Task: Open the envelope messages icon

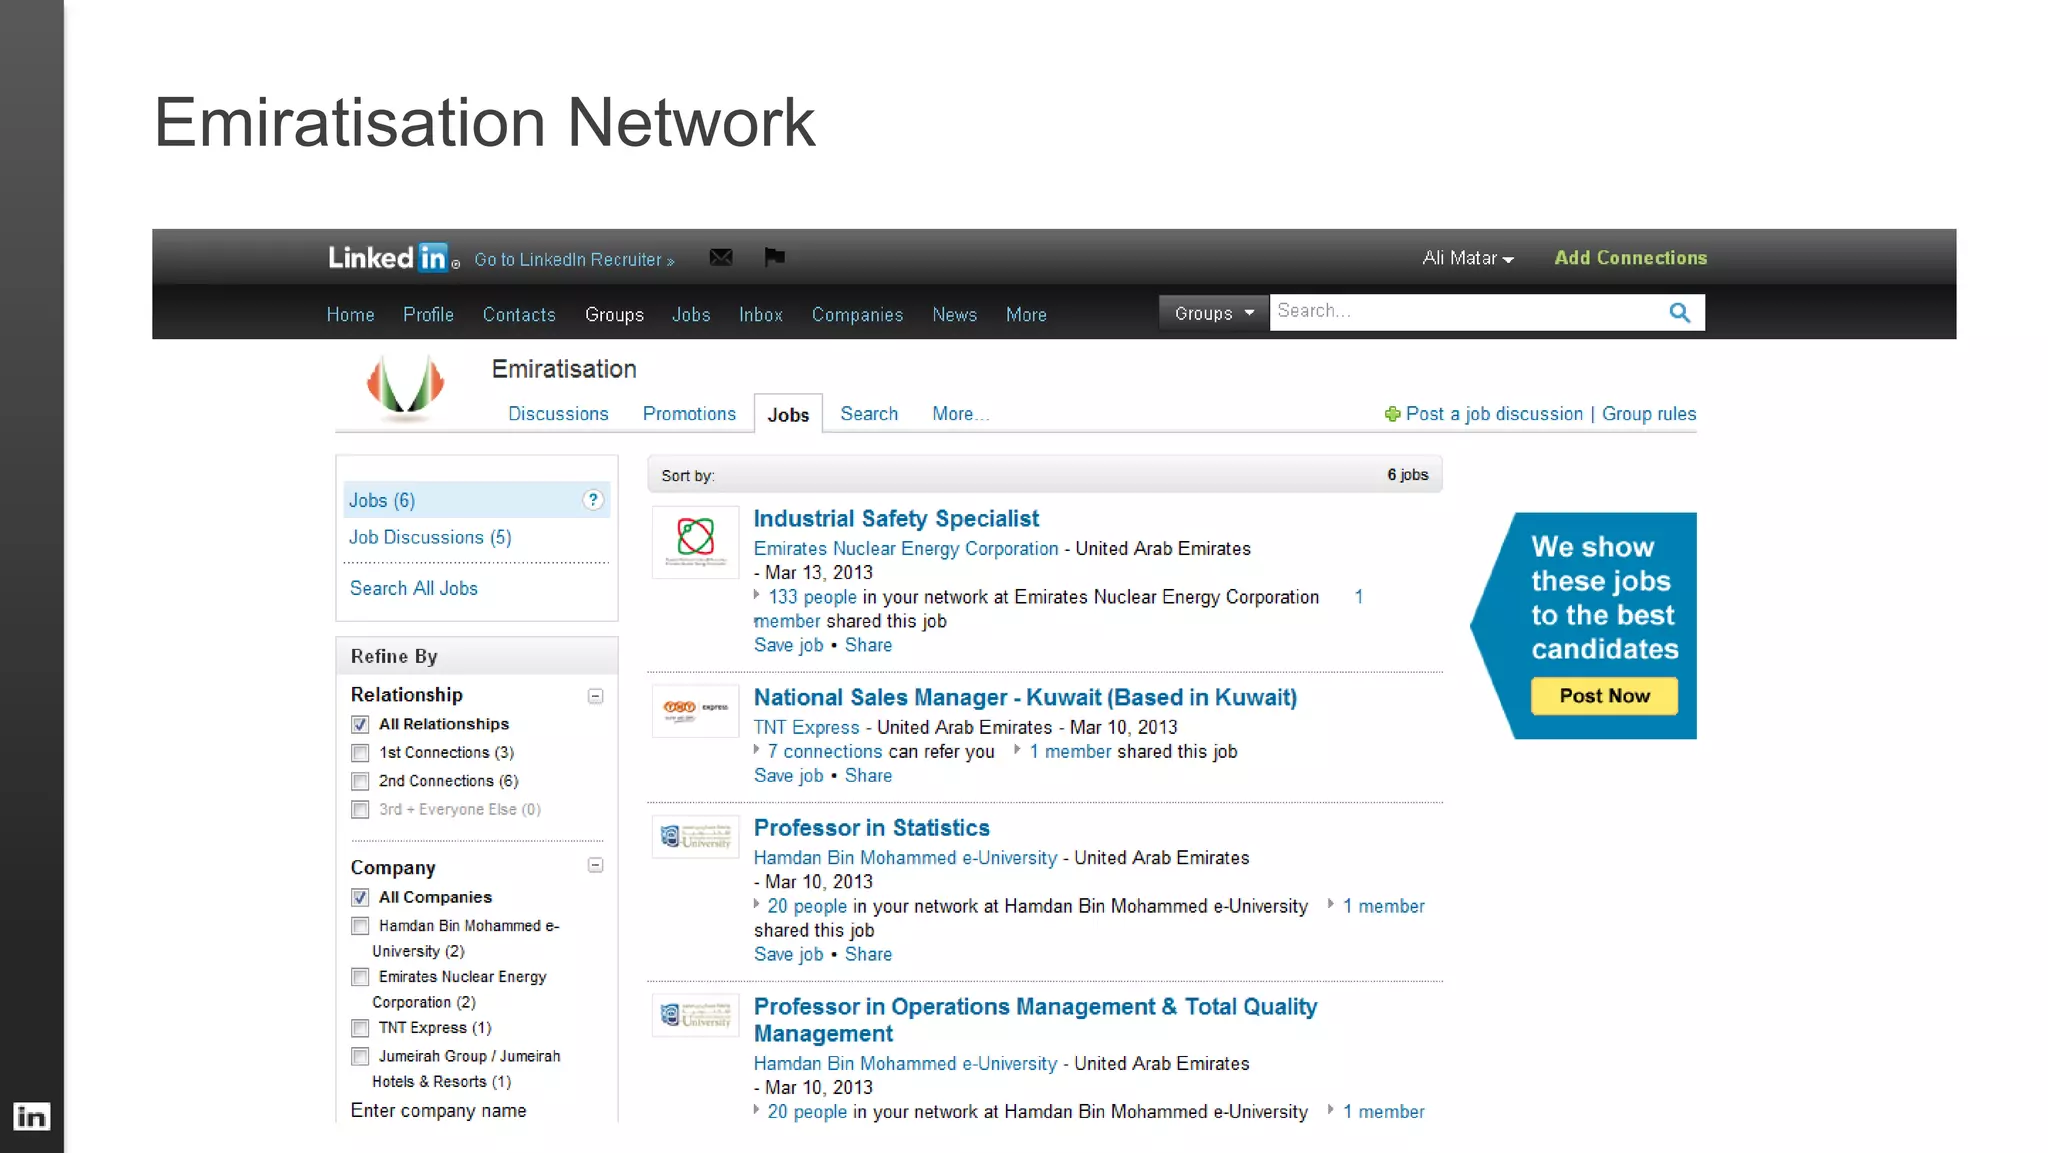Action: [x=721, y=257]
